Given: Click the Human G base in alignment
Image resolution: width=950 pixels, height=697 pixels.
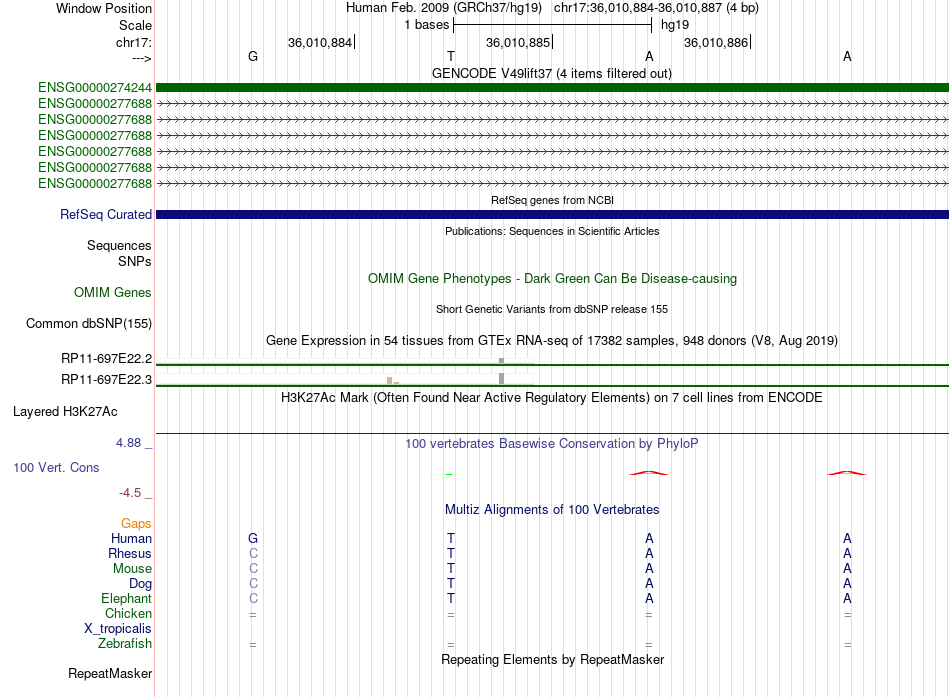Looking at the screenshot, I should tap(253, 538).
